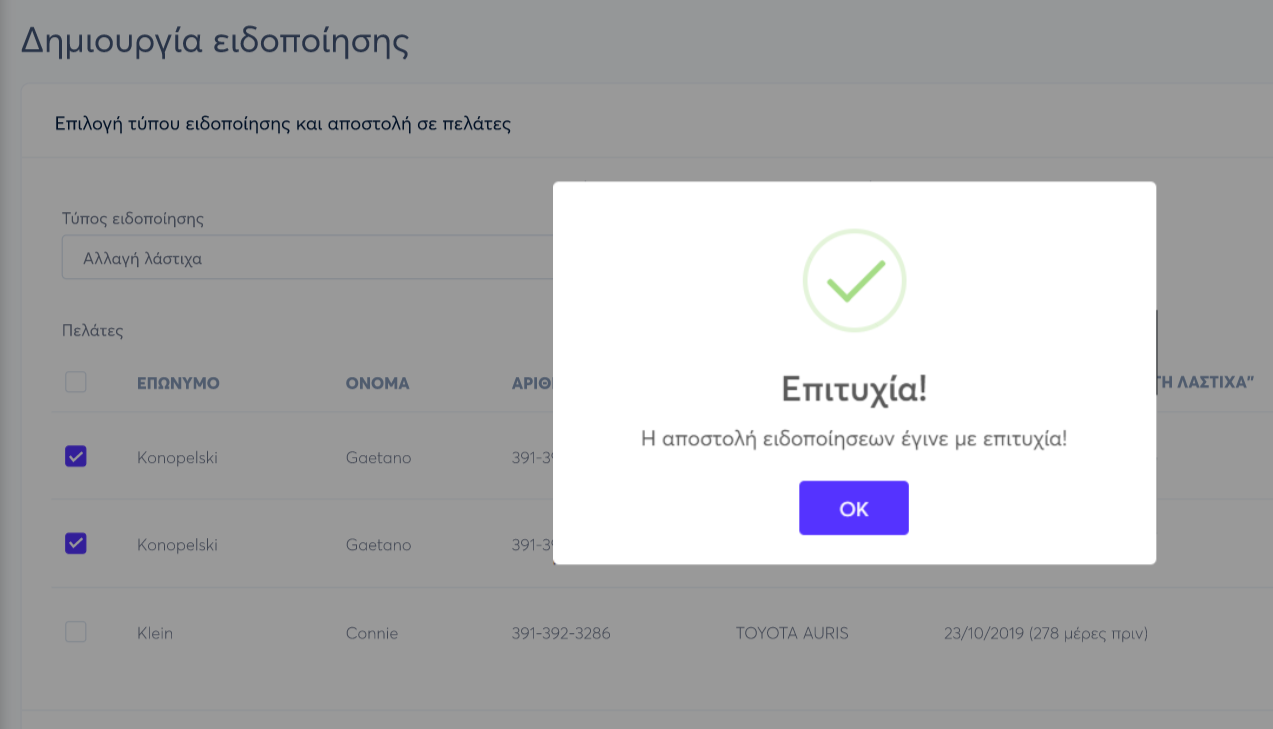Viewport: 1273px width, 729px height.
Task: Click the 23/10/2019 date cell
Action: [1045, 633]
